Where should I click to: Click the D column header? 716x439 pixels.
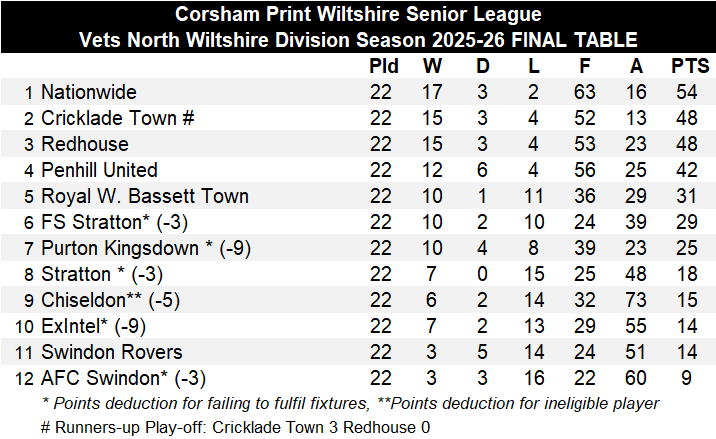483,66
